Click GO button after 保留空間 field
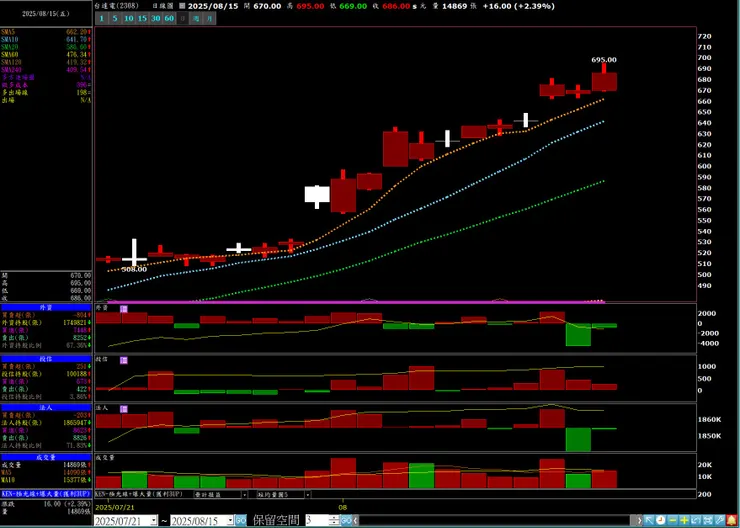This screenshot has height=528, width=740. click(346, 520)
